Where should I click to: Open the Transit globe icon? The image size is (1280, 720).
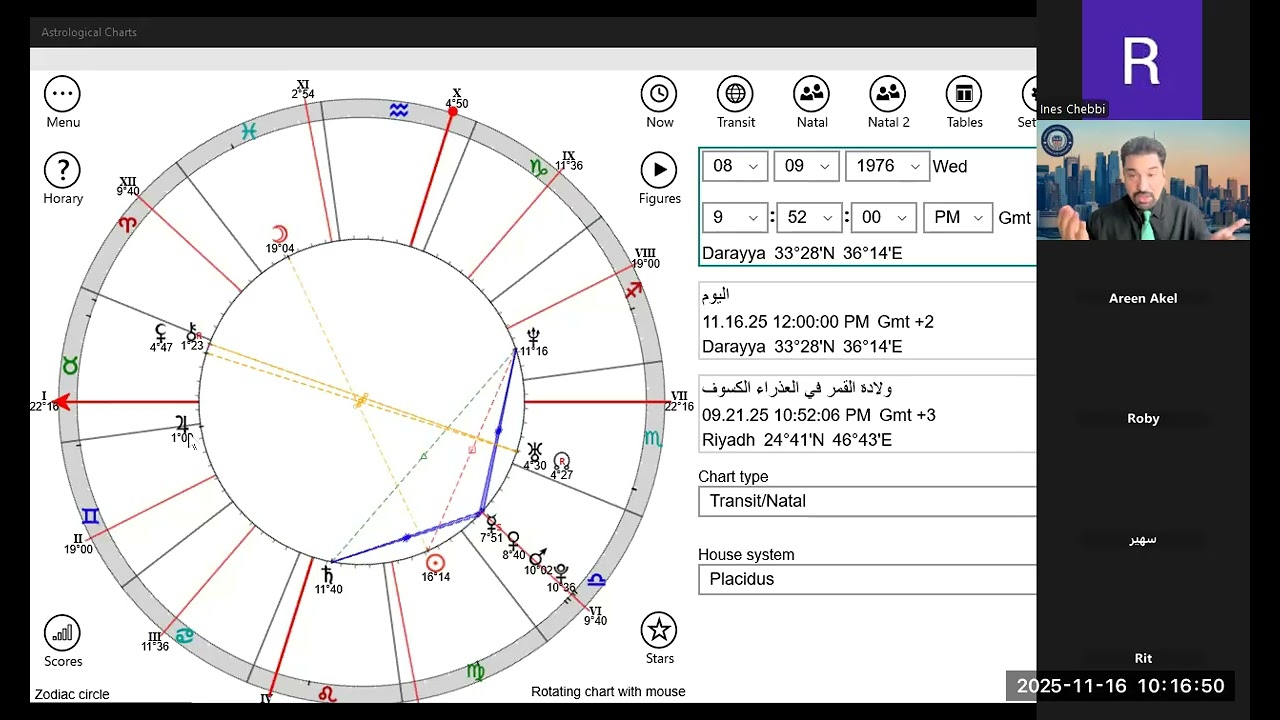click(735, 94)
